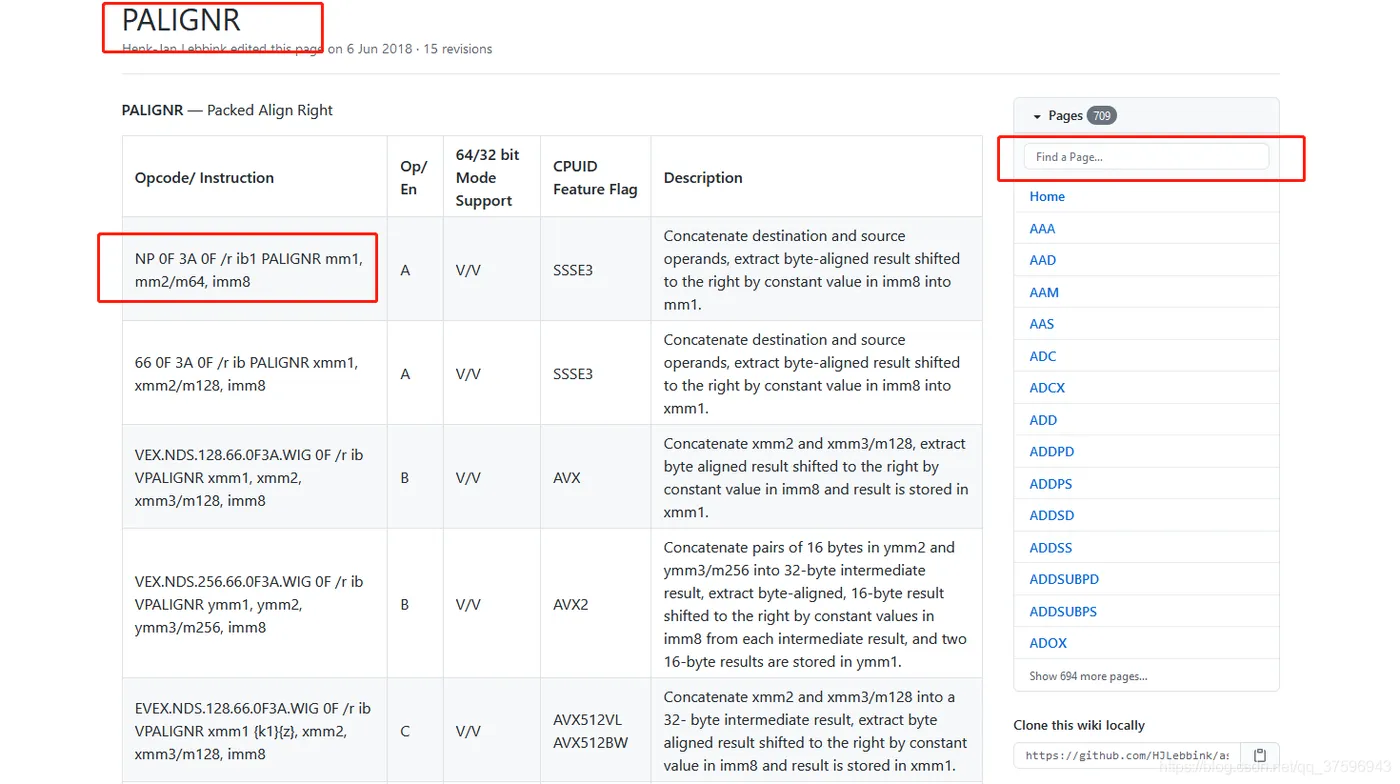Select the VEX.NDS.128 VPALIGNR xmm1 cell

(x=254, y=478)
